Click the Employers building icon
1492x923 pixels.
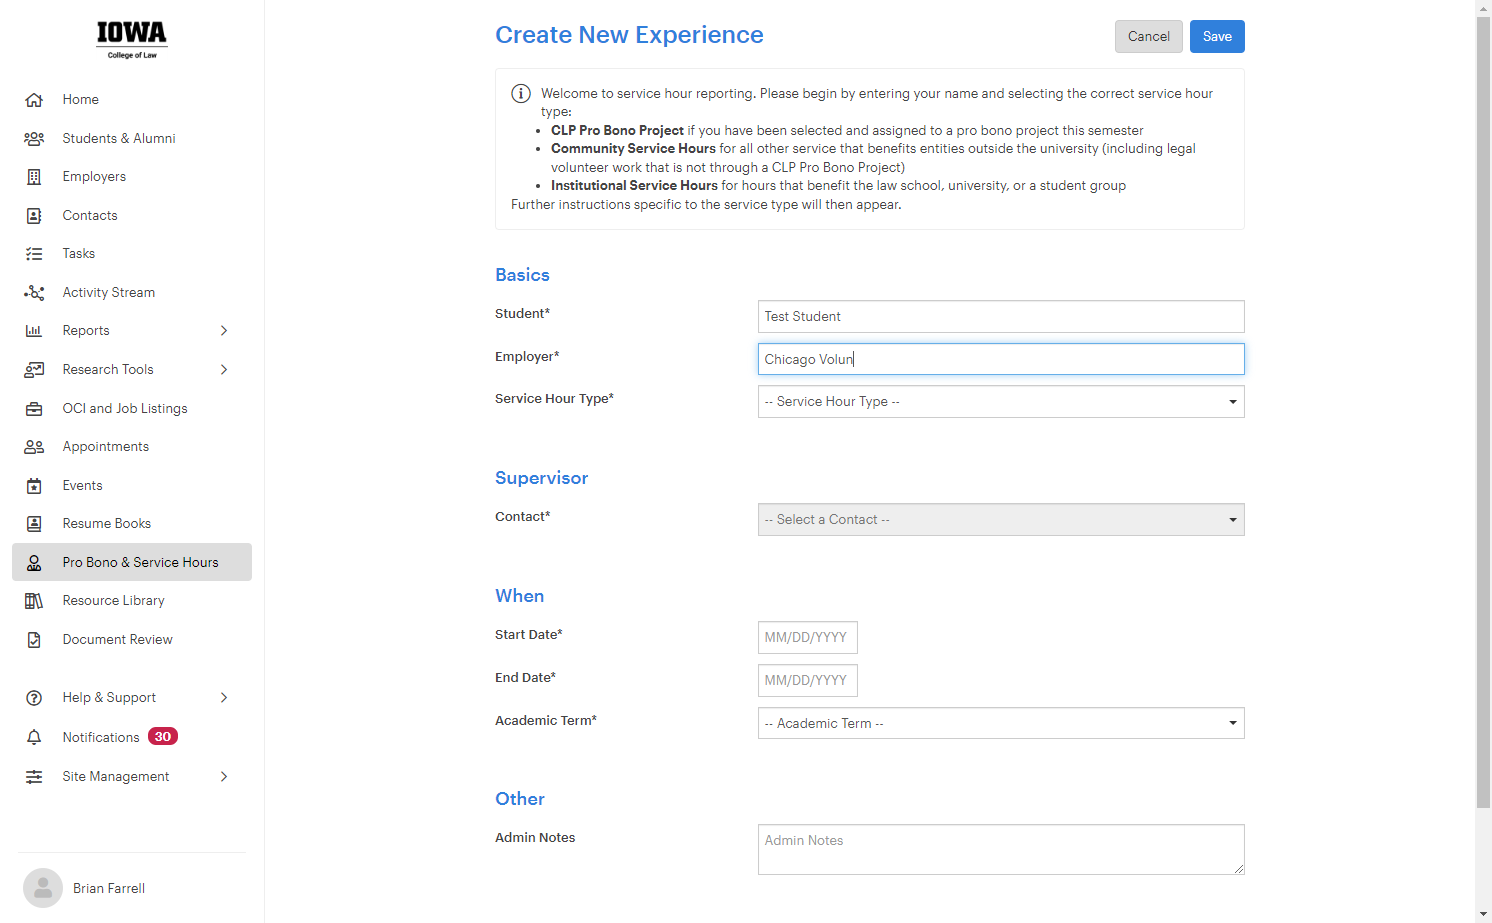tap(34, 177)
